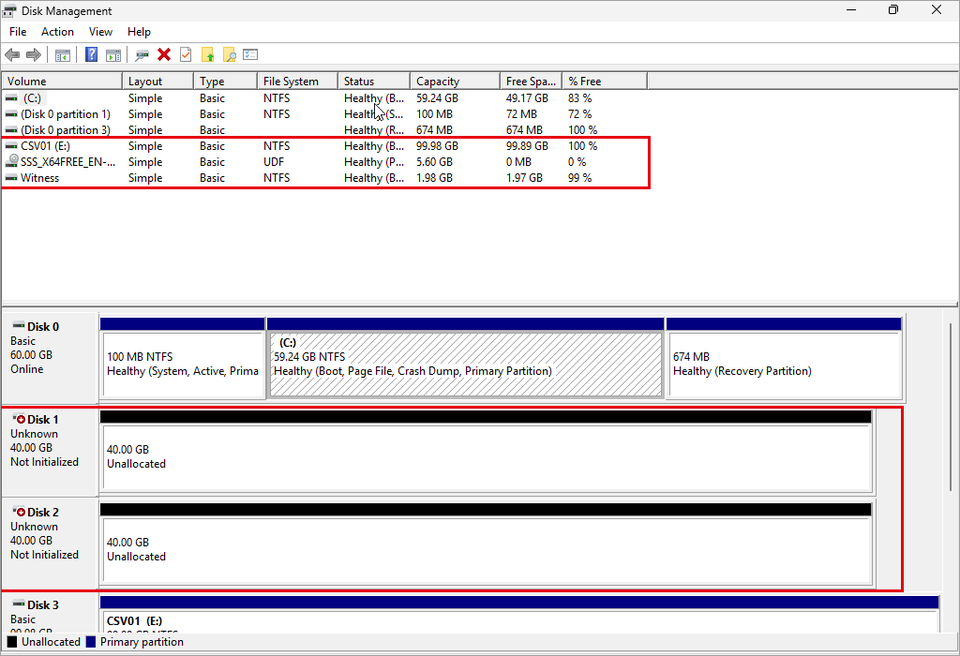Viewport: 960px width, 656px height.
Task: Select the (C:) 59.24 GB partition block
Action: tap(466, 358)
